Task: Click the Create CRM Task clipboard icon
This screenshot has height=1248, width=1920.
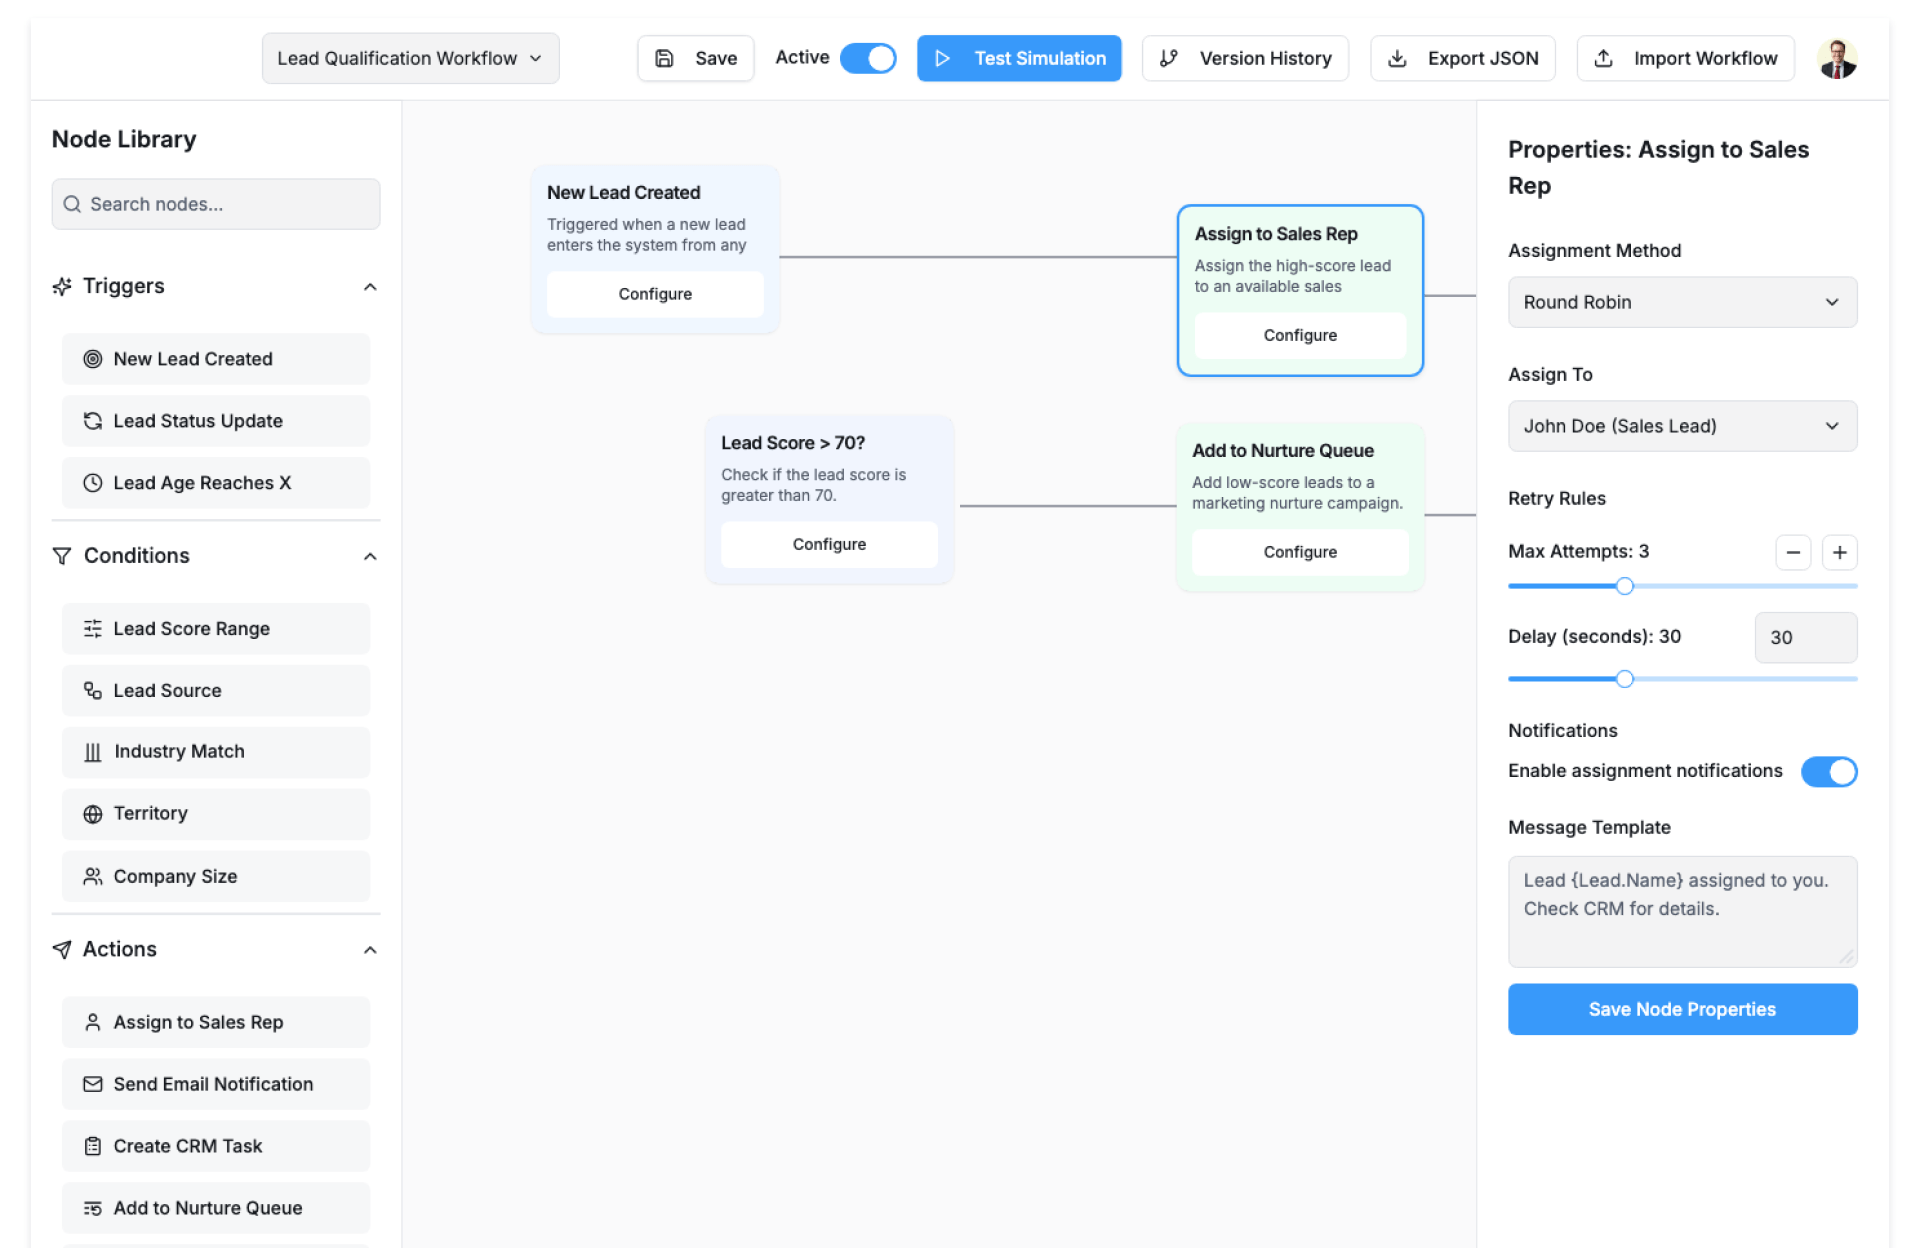Action: tap(92, 1146)
